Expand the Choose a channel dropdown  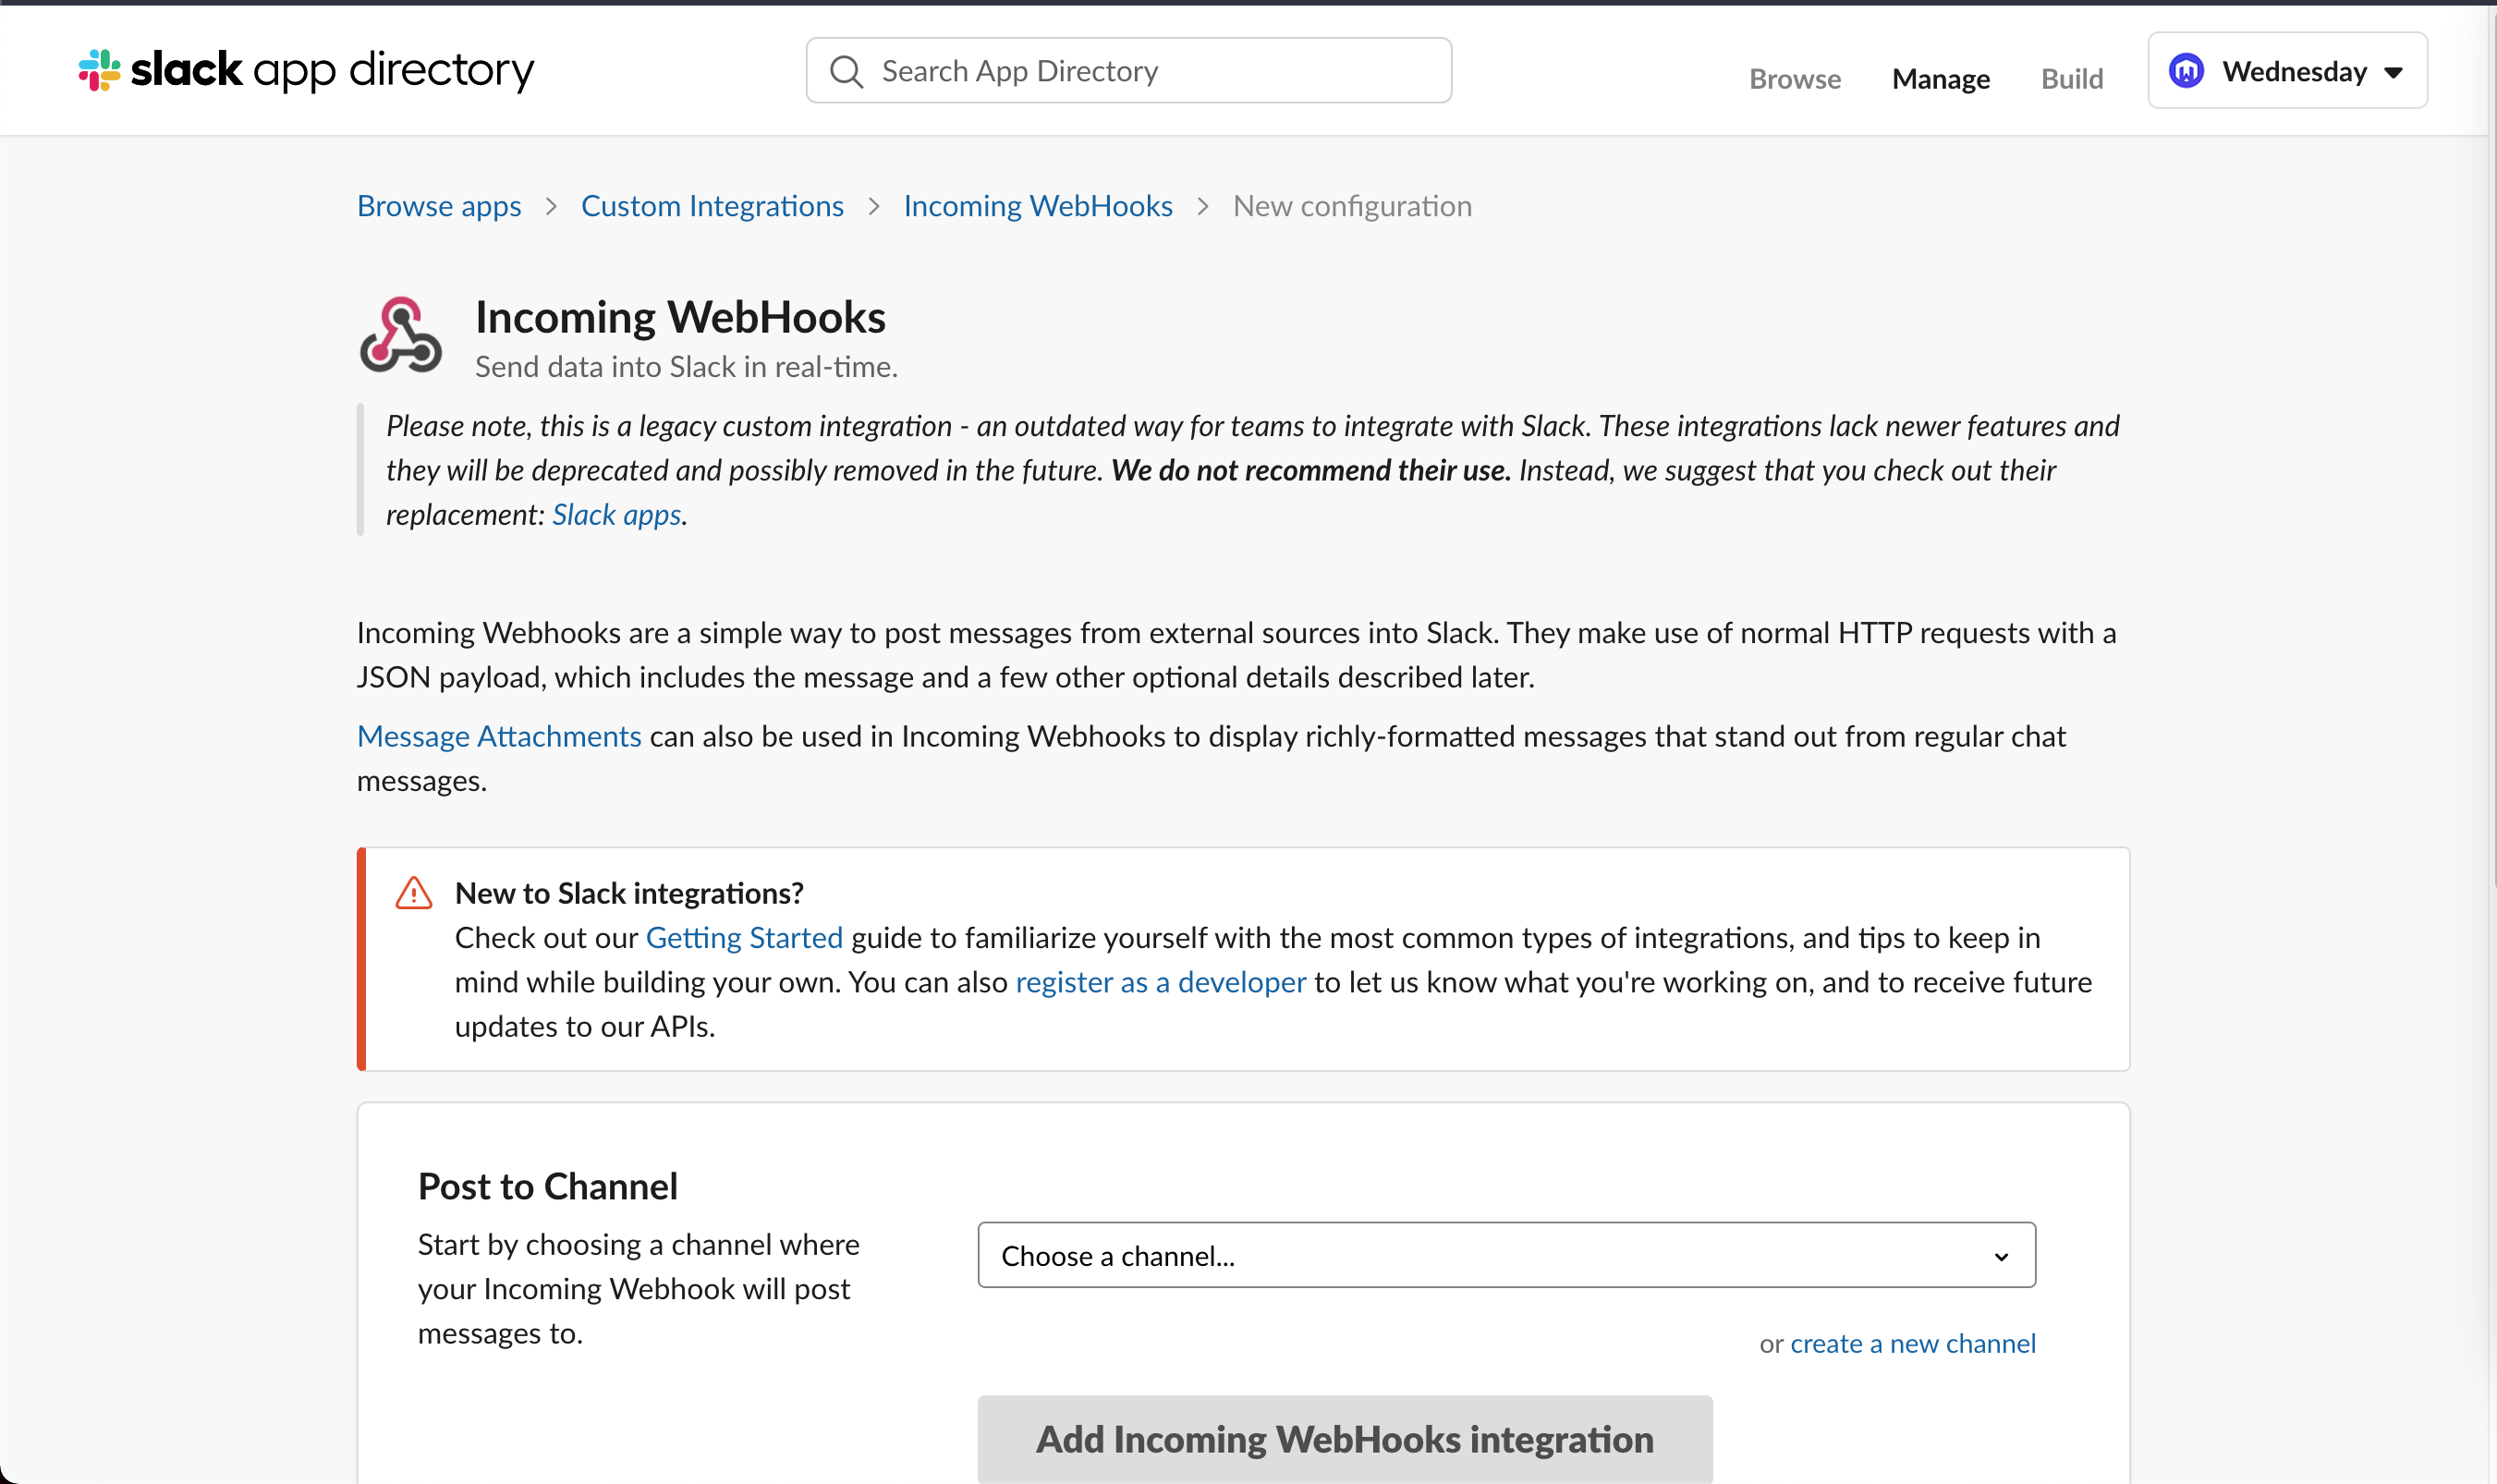point(1506,1255)
